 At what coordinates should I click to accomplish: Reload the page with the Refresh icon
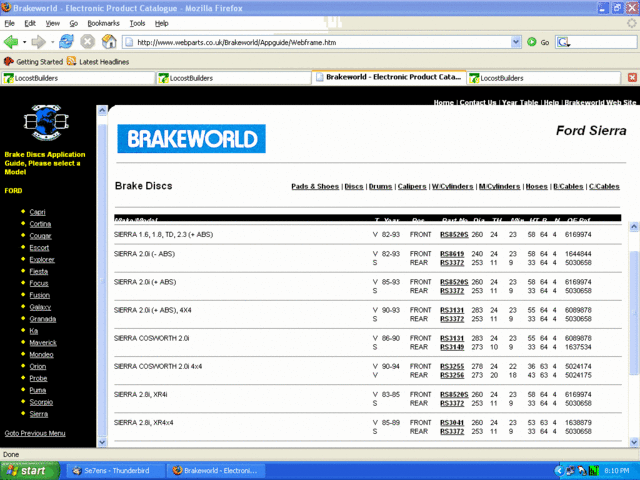click(66, 42)
